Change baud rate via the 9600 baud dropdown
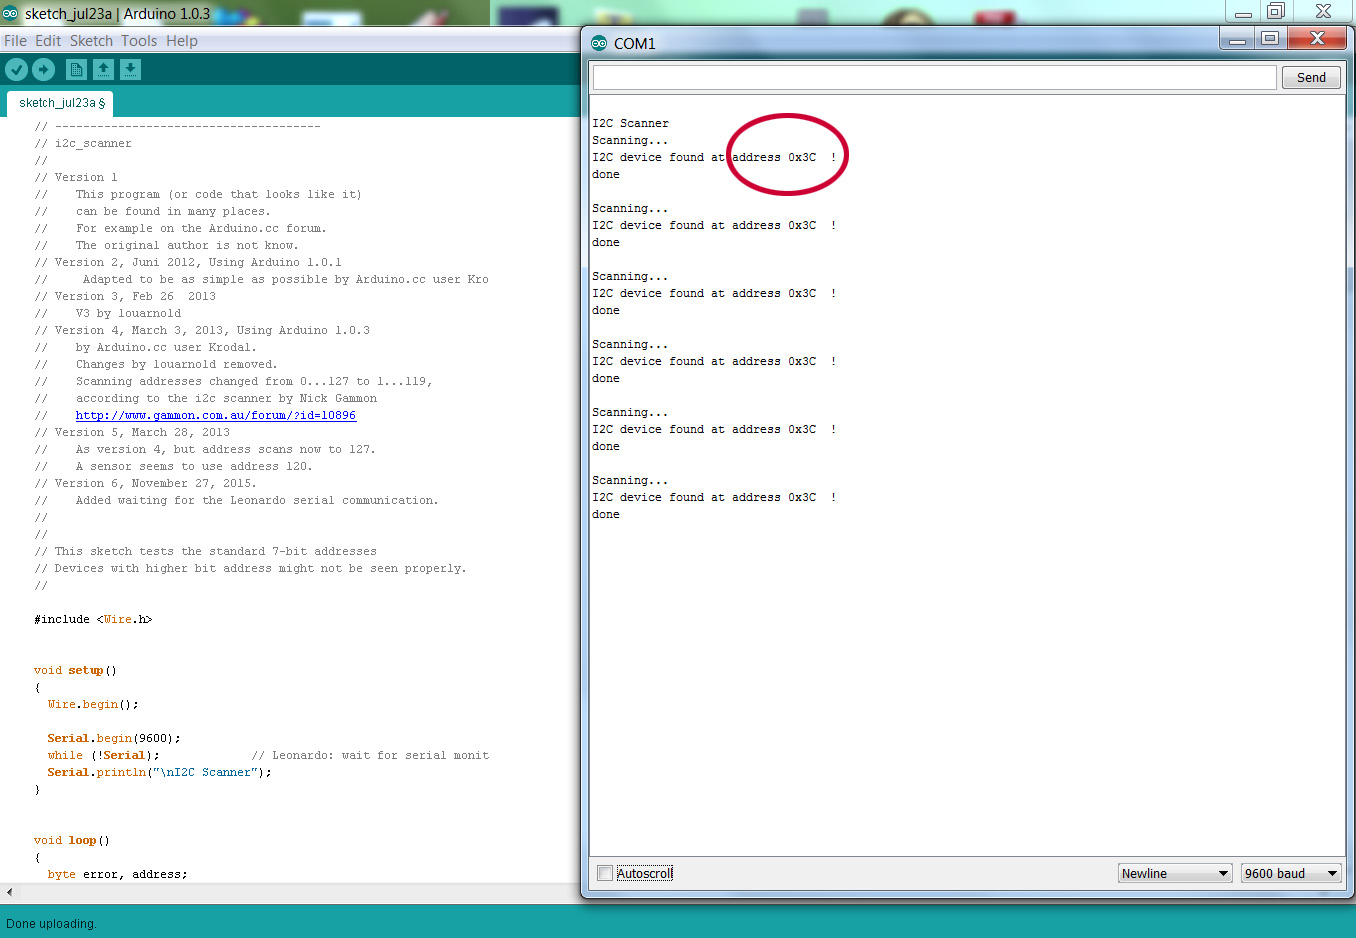 pos(1290,872)
